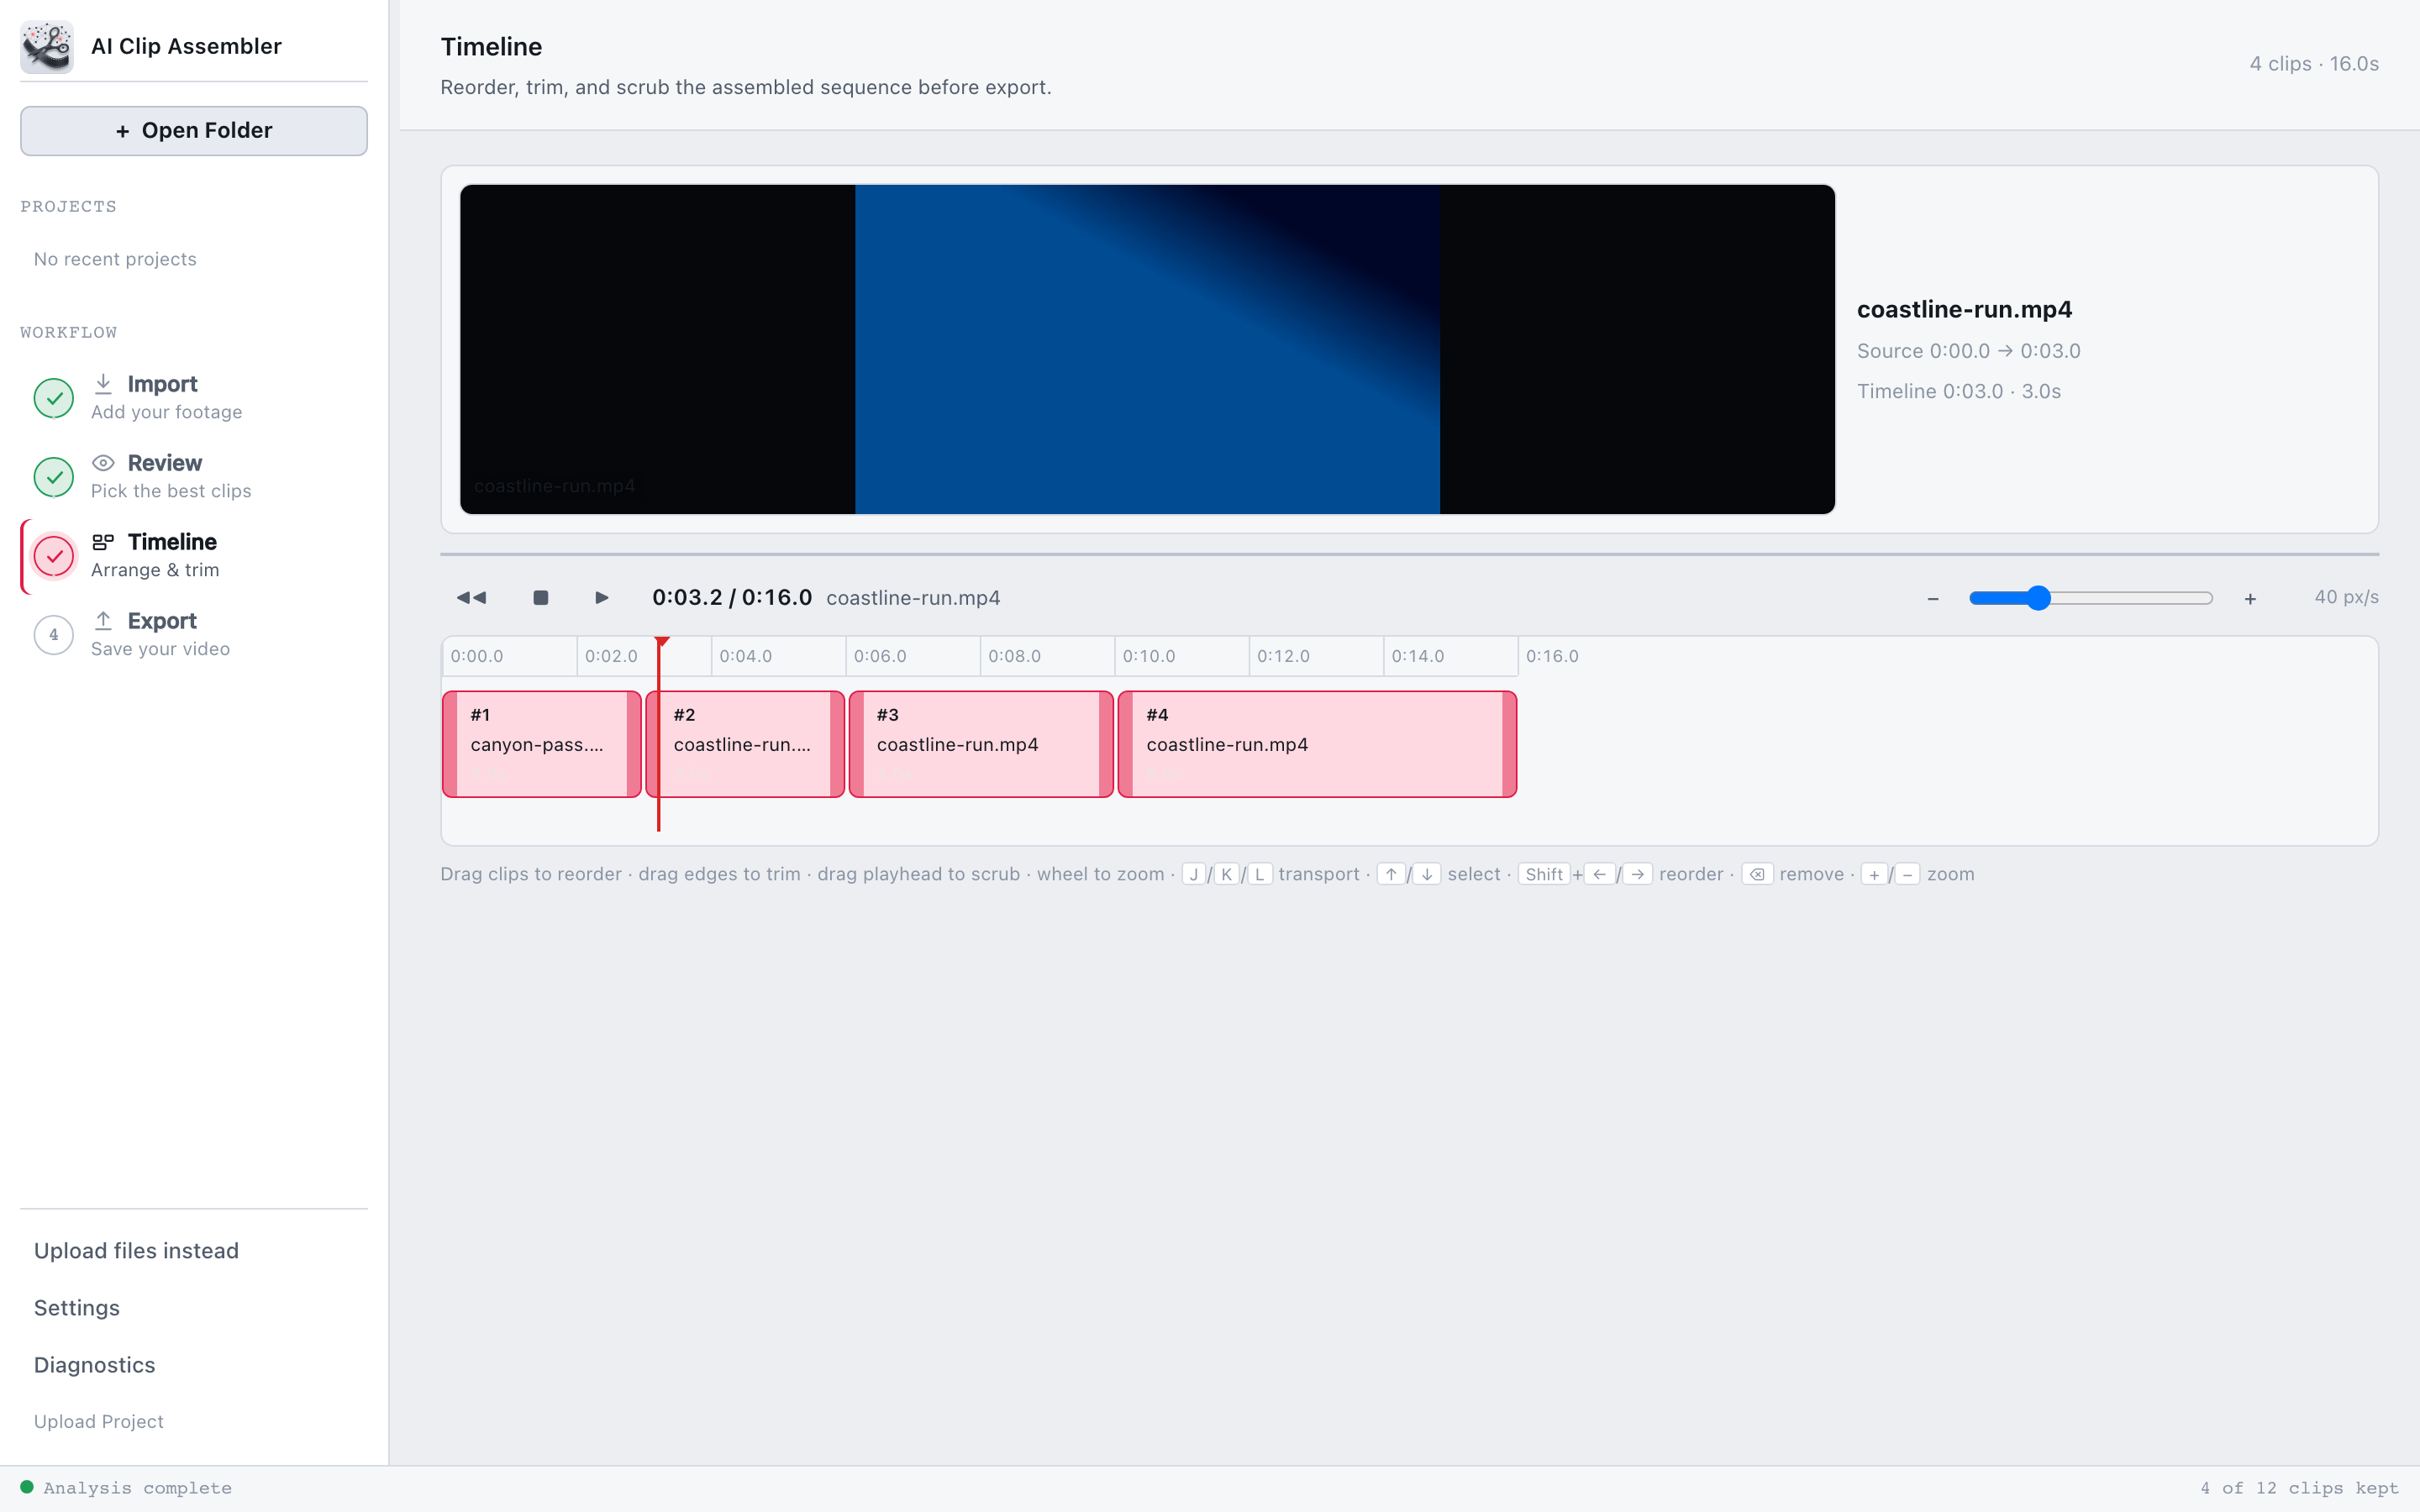Click the "Source 0:00.0 → 0:03.0" text
The image size is (2420, 1512).
(1968, 351)
